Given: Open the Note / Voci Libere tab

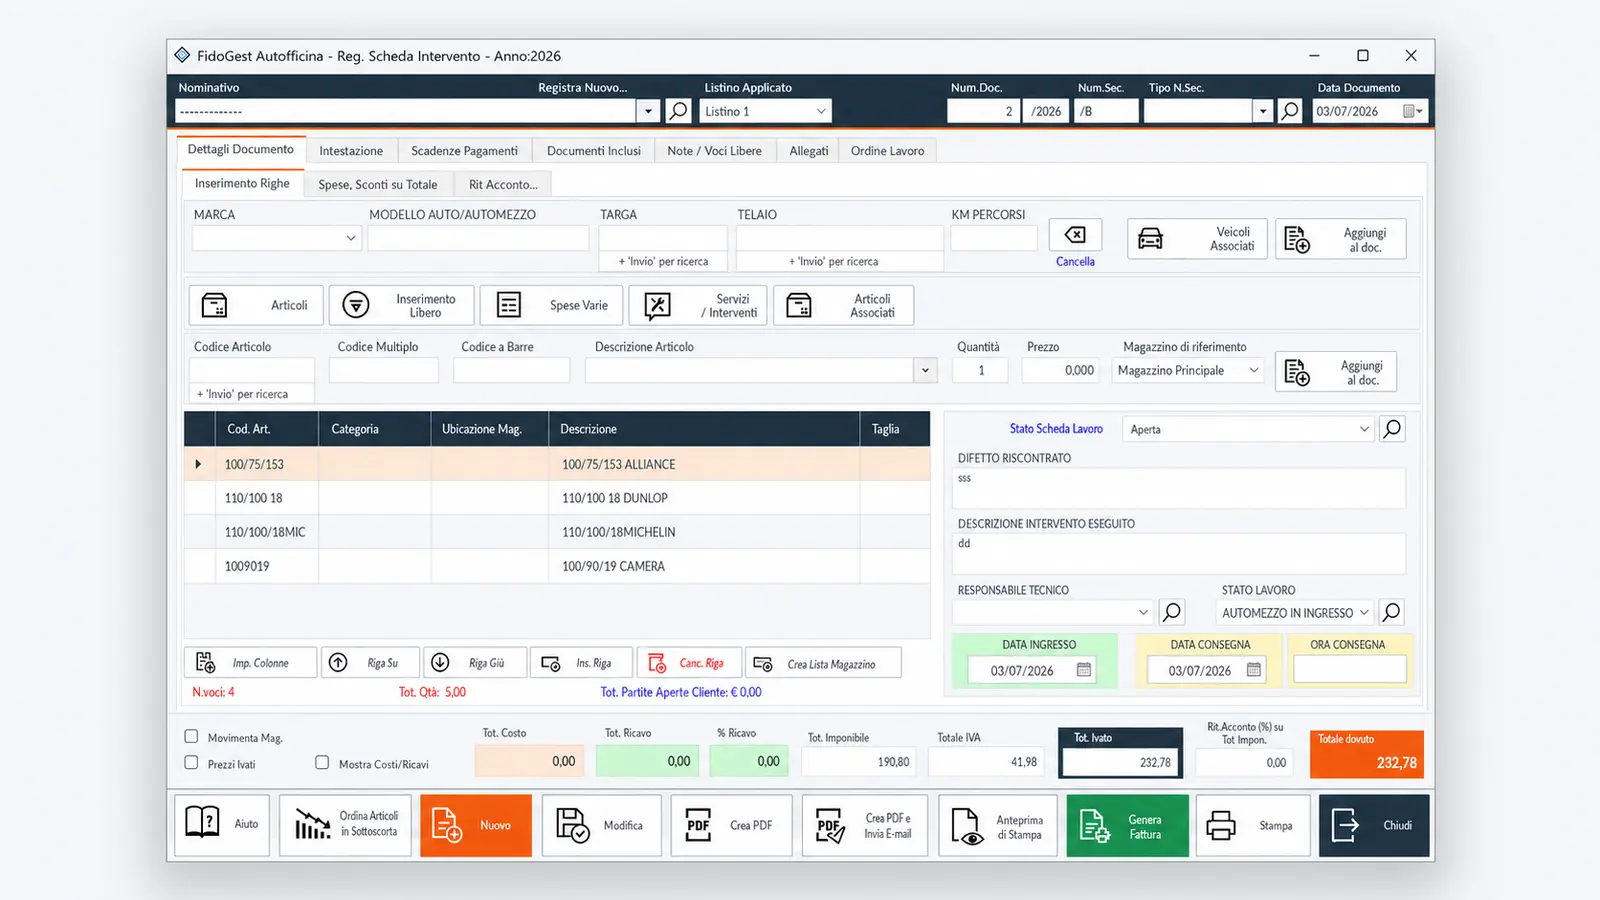Looking at the screenshot, I should click(715, 151).
